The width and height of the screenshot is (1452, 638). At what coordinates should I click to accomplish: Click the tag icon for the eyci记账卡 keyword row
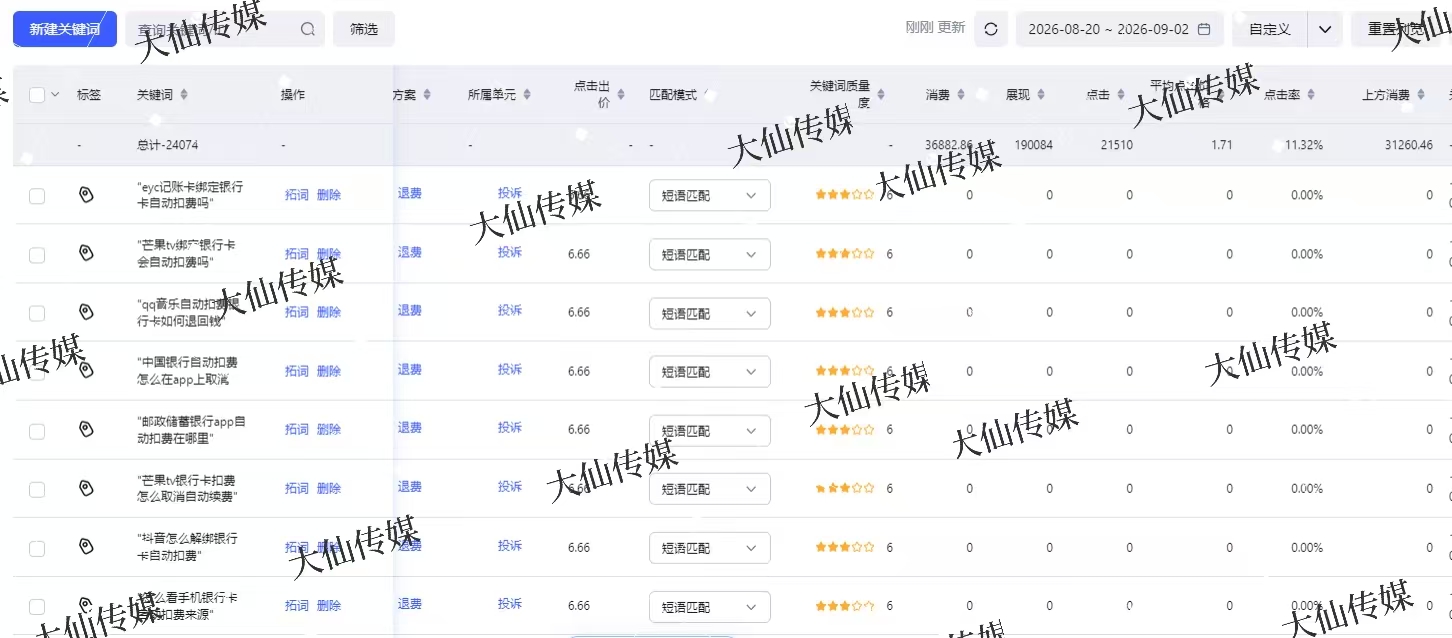tap(86, 195)
